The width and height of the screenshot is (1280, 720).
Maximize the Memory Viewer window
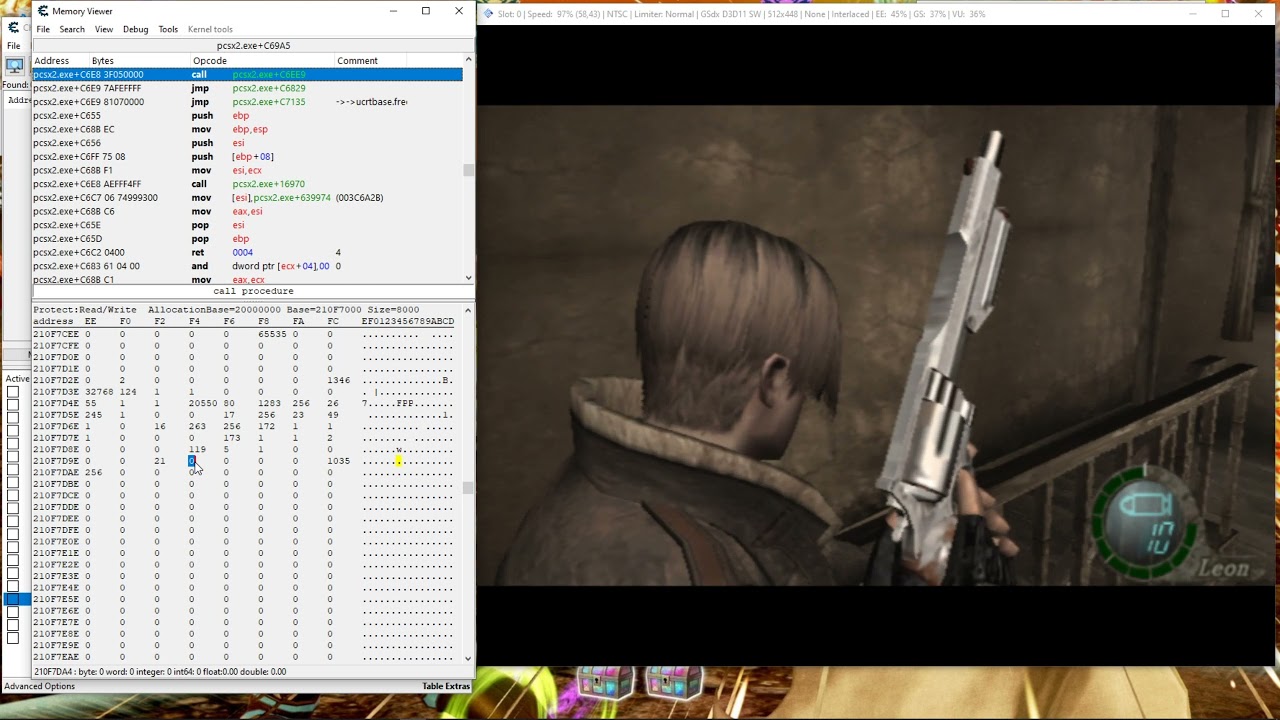(x=426, y=11)
